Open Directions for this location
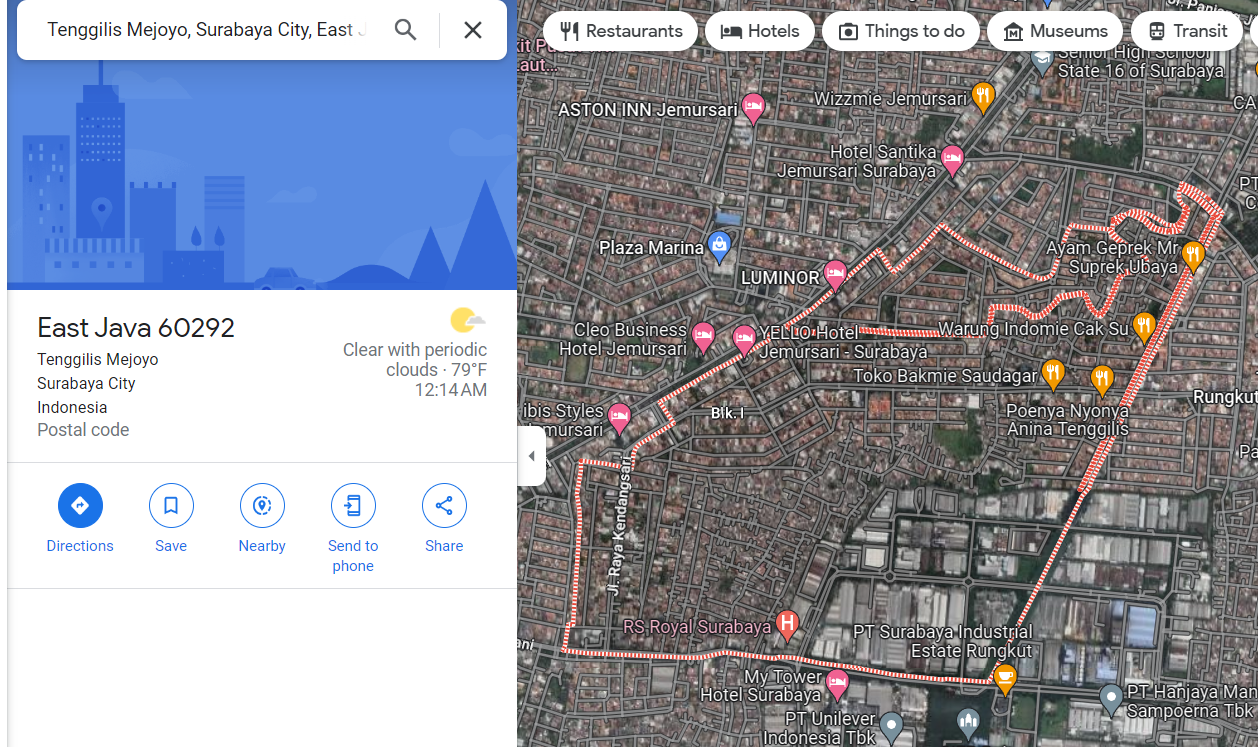The height and width of the screenshot is (747, 1258). [x=80, y=506]
